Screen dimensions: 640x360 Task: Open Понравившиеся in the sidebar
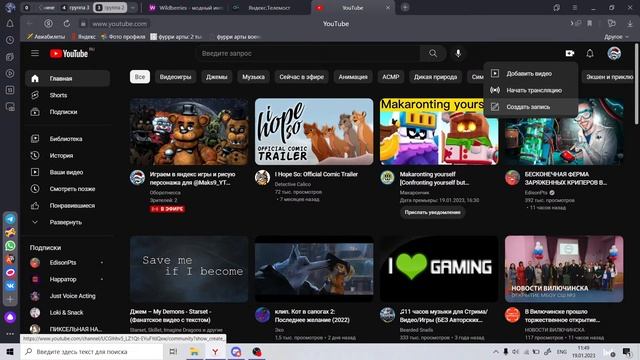click(67, 206)
